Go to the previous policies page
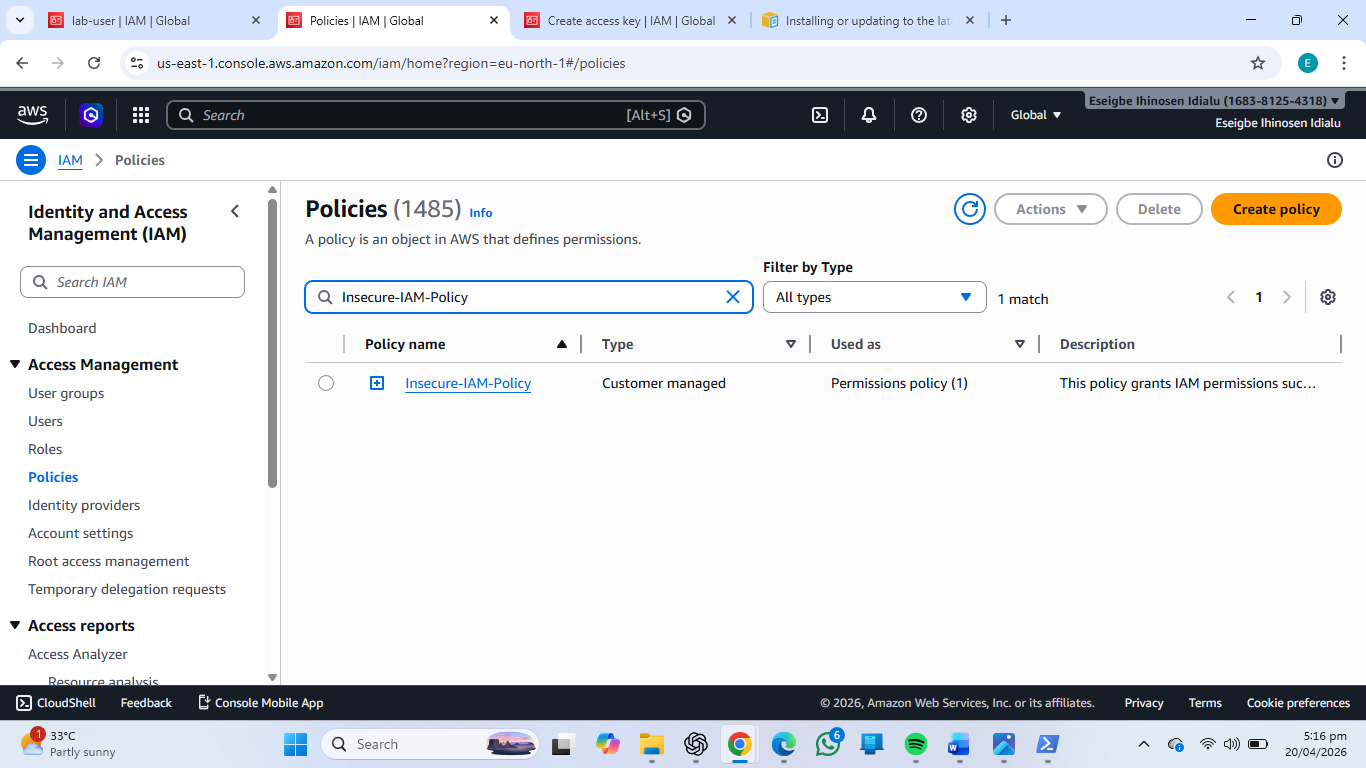 [x=1231, y=297]
